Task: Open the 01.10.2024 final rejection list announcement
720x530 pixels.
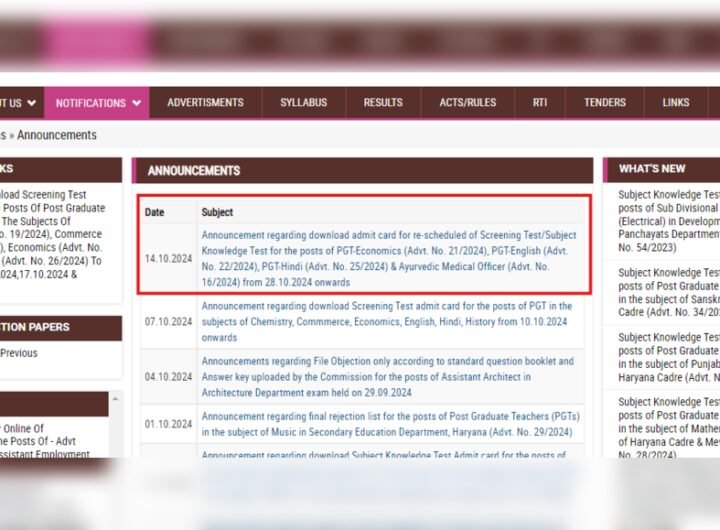Action: [x=390, y=424]
